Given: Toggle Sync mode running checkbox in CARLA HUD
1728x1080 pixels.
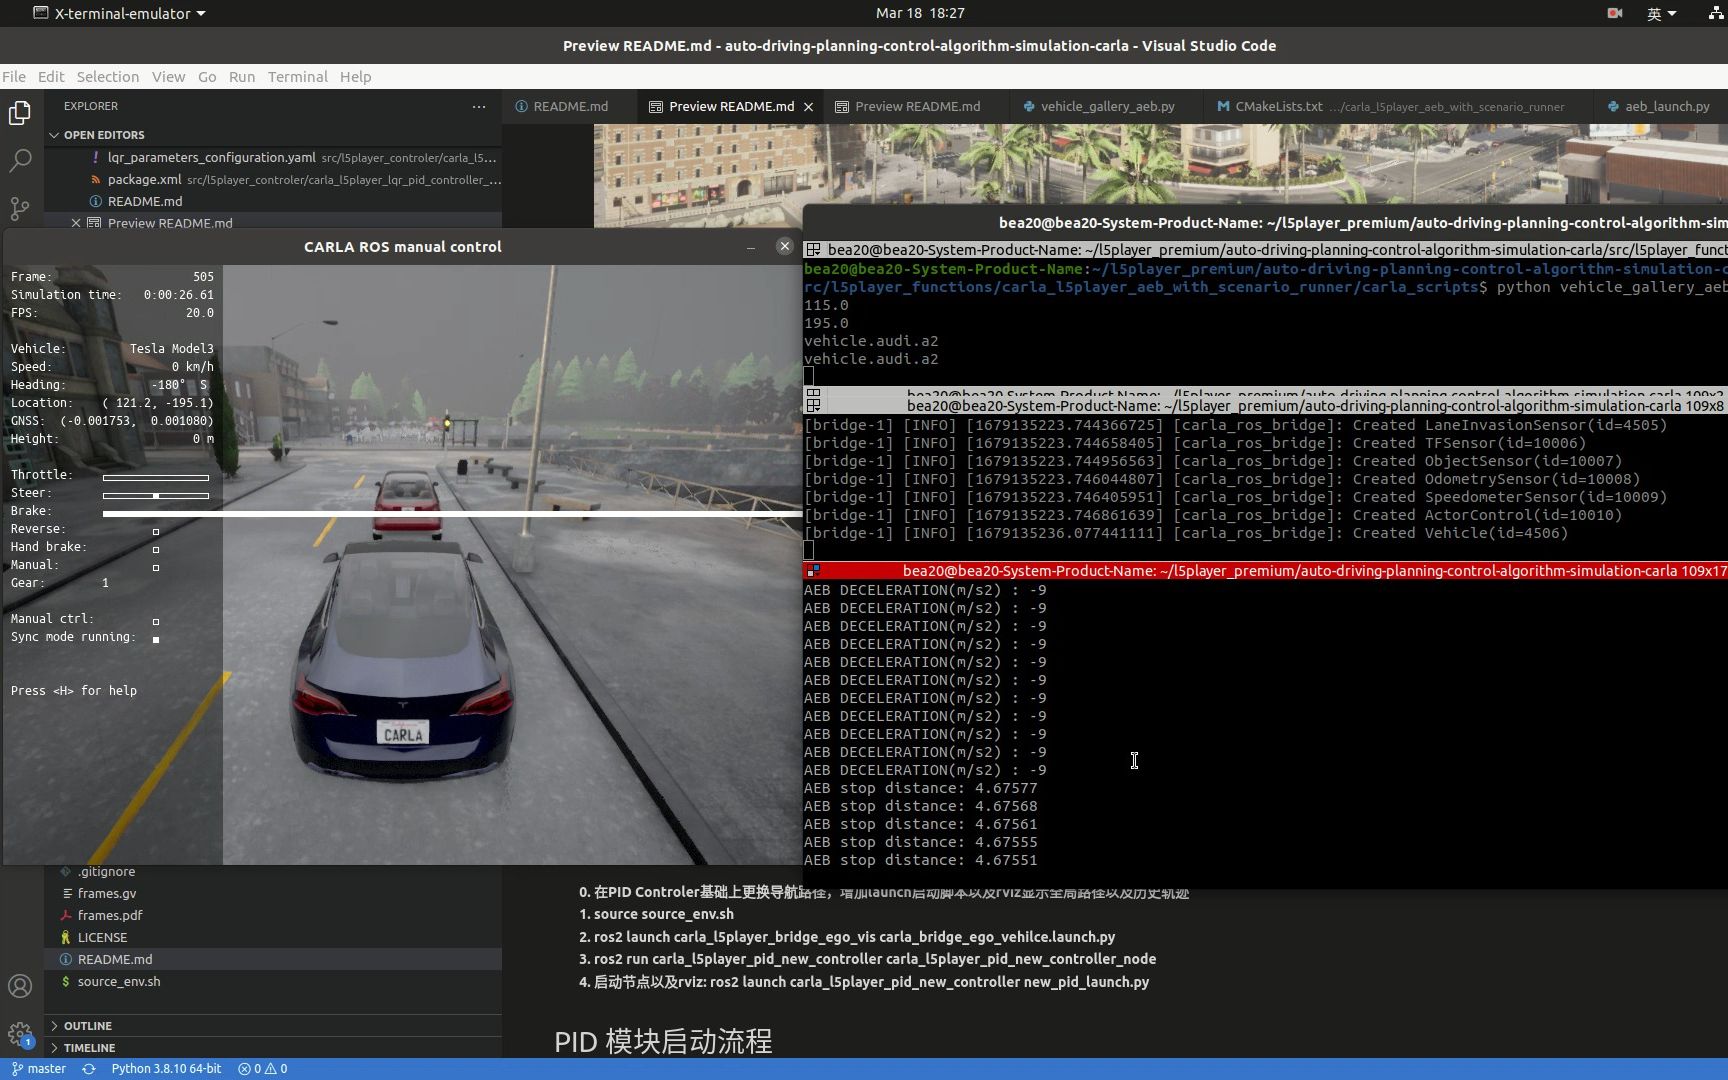Looking at the screenshot, I should click(156, 639).
